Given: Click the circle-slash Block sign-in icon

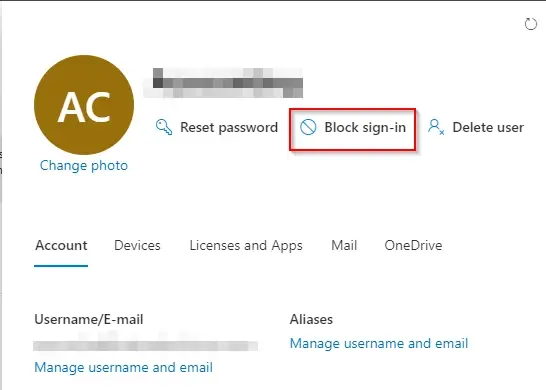Looking at the screenshot, I should pos(308,127).
